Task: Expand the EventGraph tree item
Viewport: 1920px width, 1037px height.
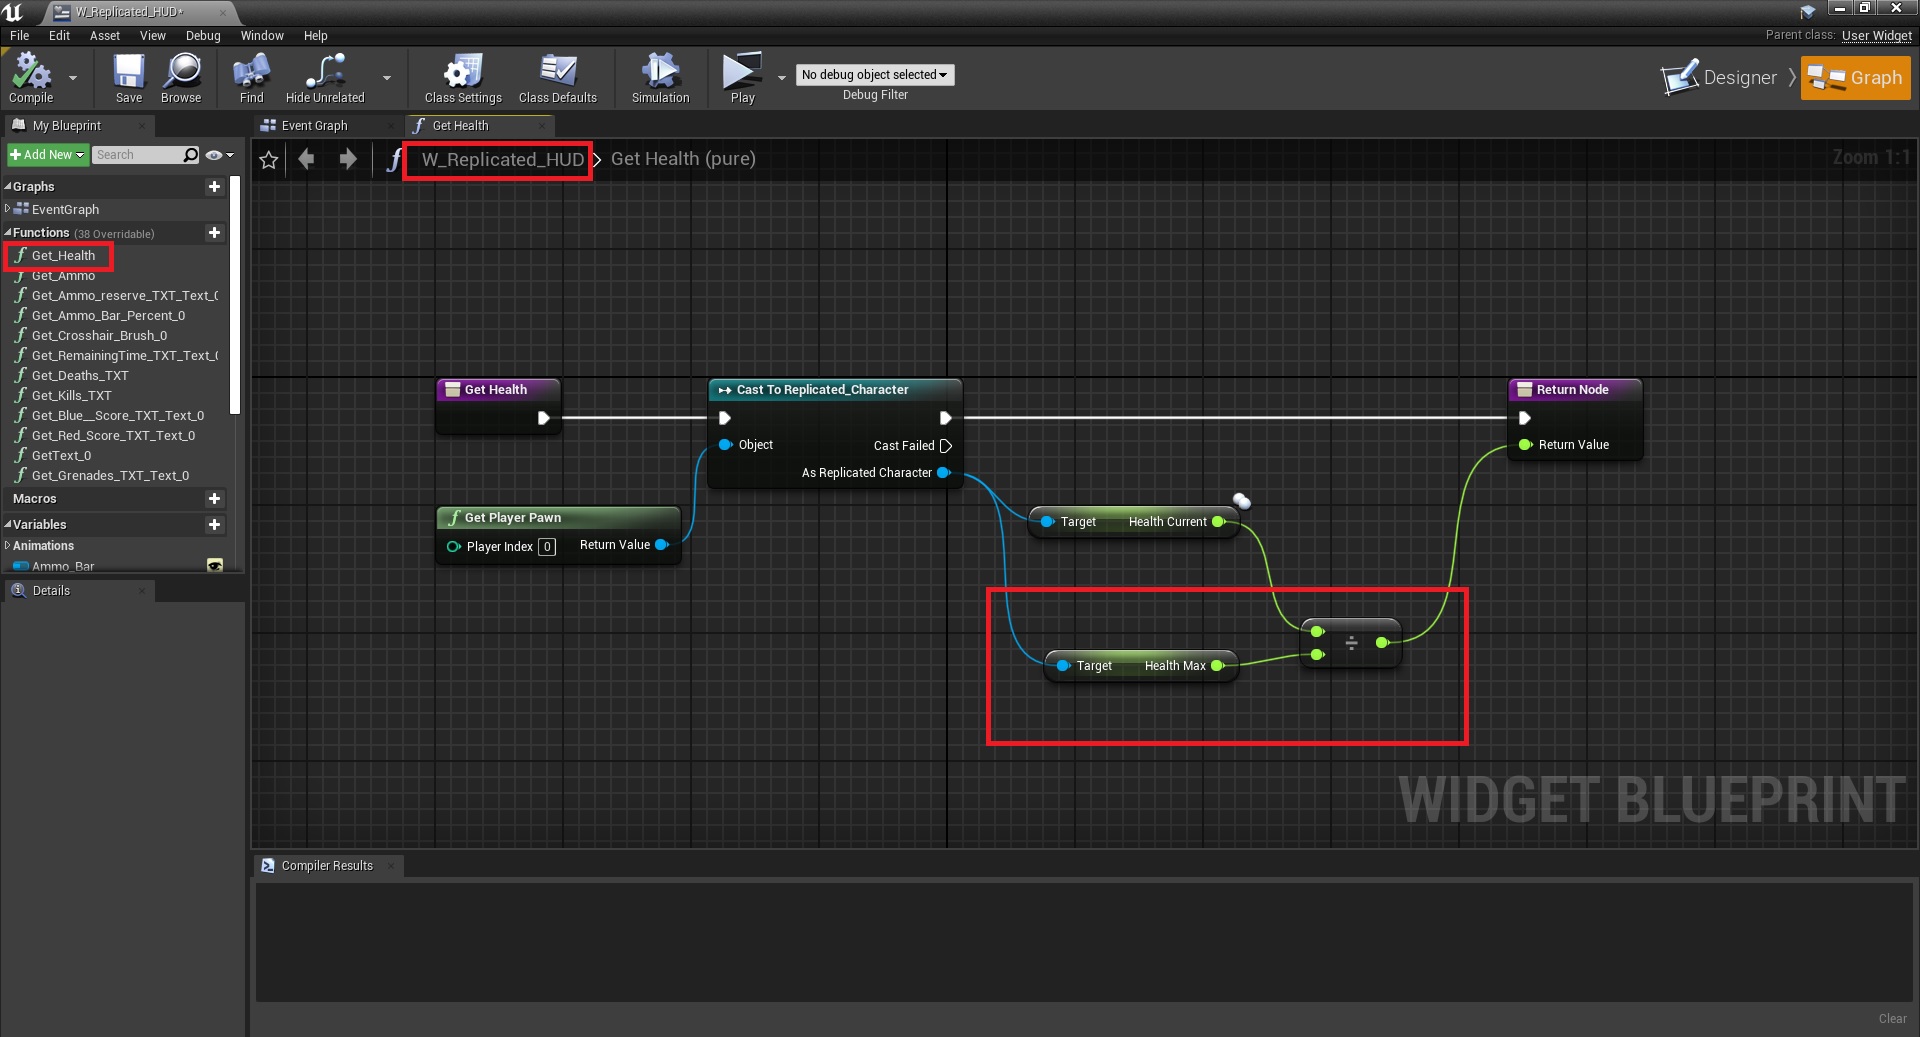Action: (x=8, y=209)
